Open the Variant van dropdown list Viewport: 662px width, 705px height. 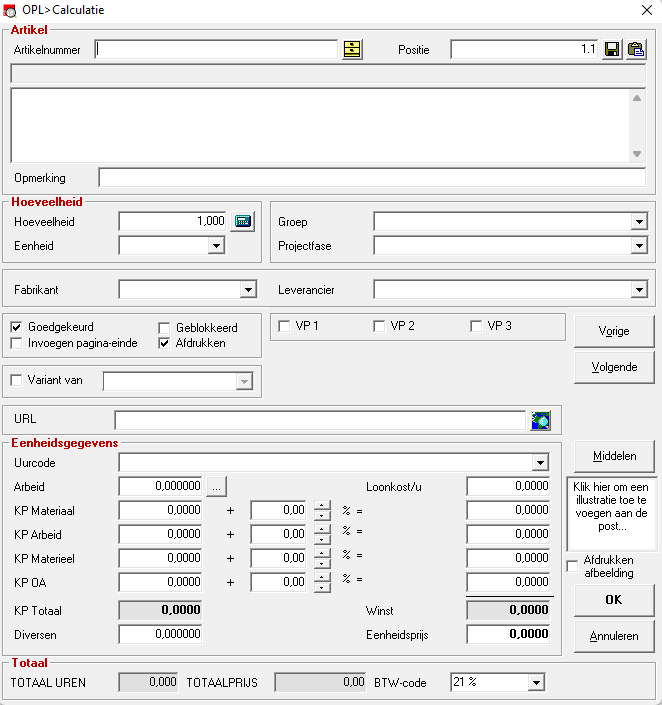[x=244, y=382]
